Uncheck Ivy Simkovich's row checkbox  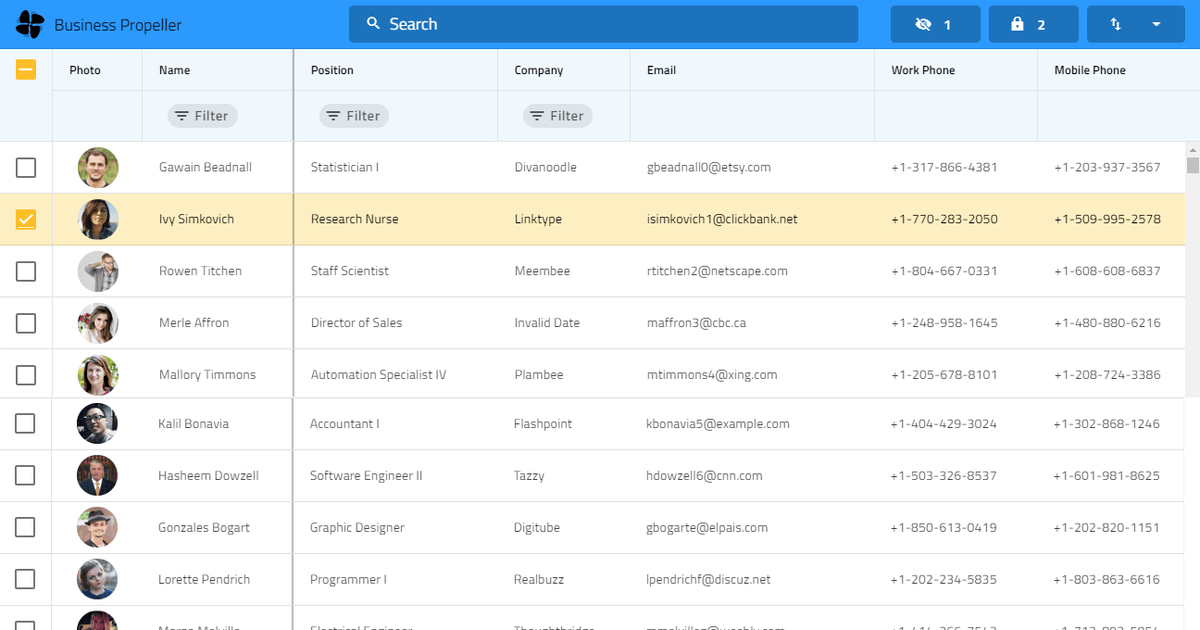click(x=25, y=219)
